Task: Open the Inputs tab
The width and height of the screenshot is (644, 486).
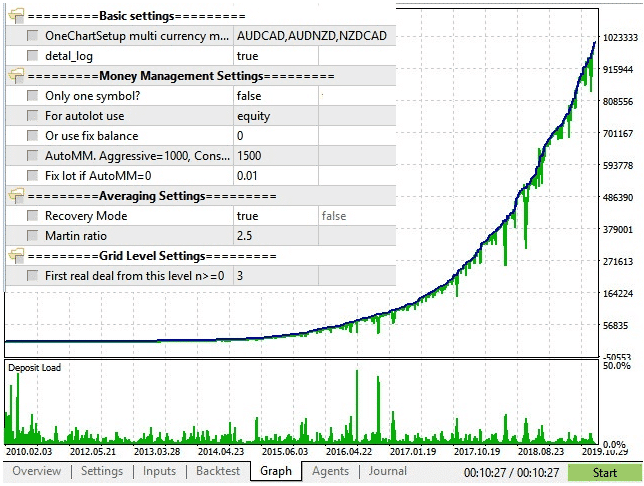Action: click(159, 471)
